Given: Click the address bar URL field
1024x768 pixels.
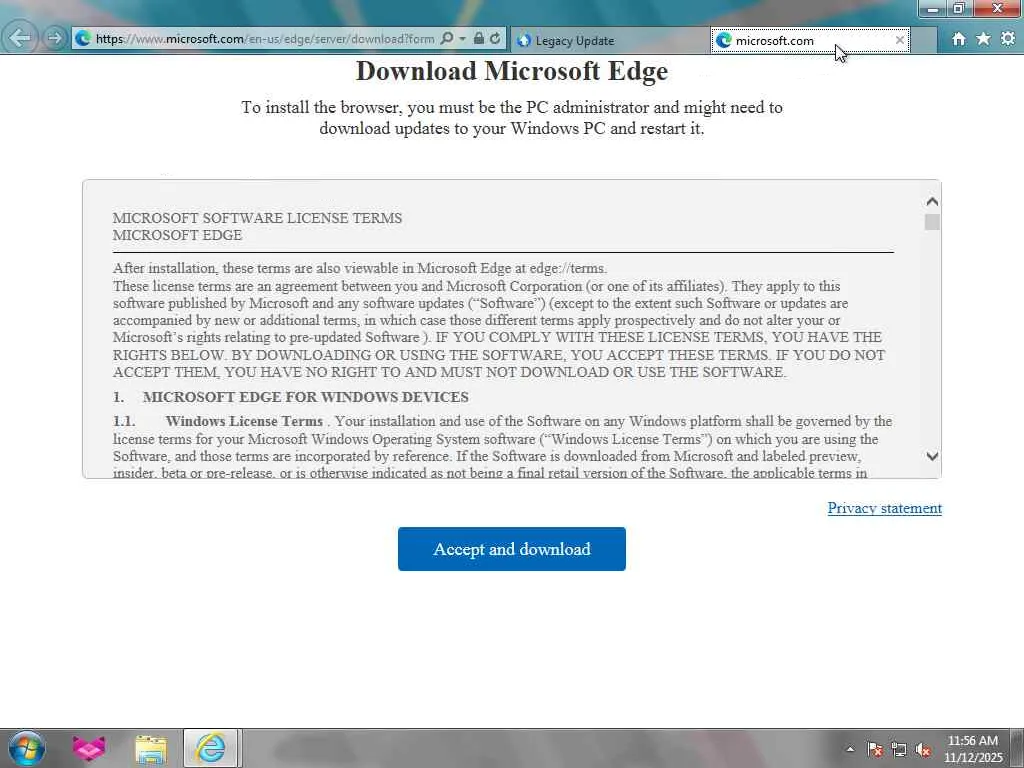Looking at the screenshot, I should [x=264, y=39].
